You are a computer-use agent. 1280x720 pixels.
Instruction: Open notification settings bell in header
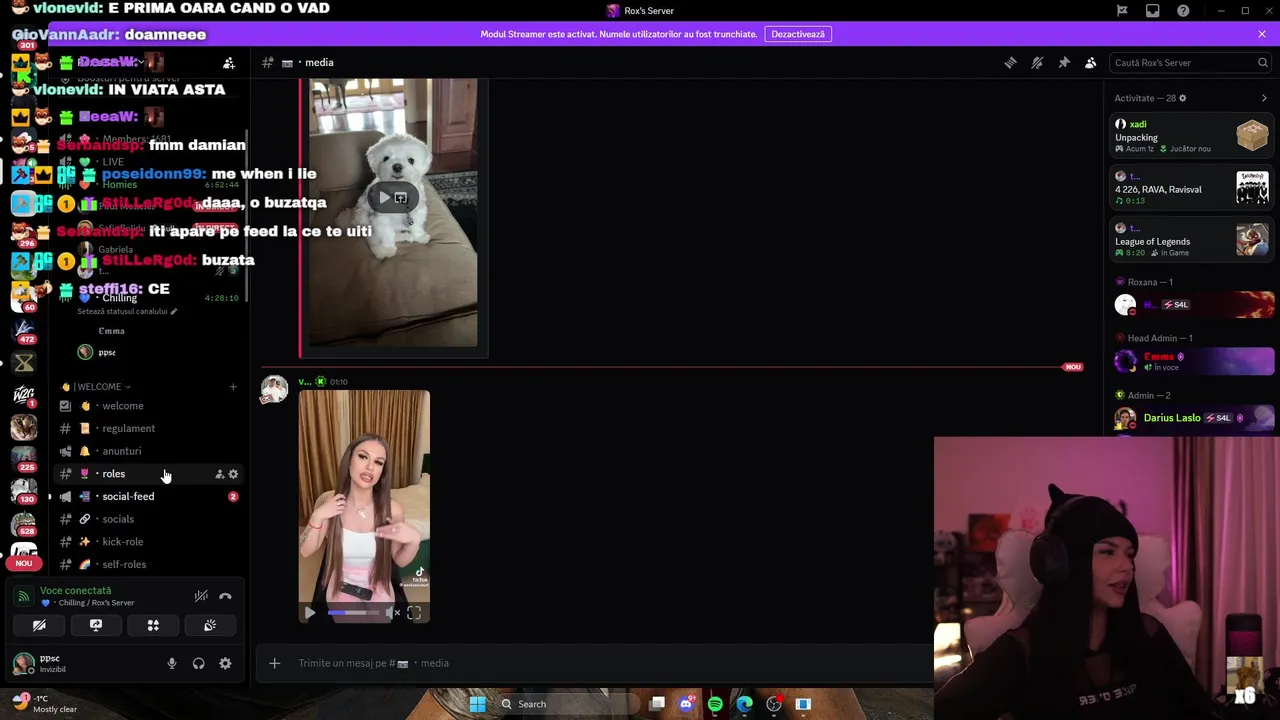[1037, 62]
